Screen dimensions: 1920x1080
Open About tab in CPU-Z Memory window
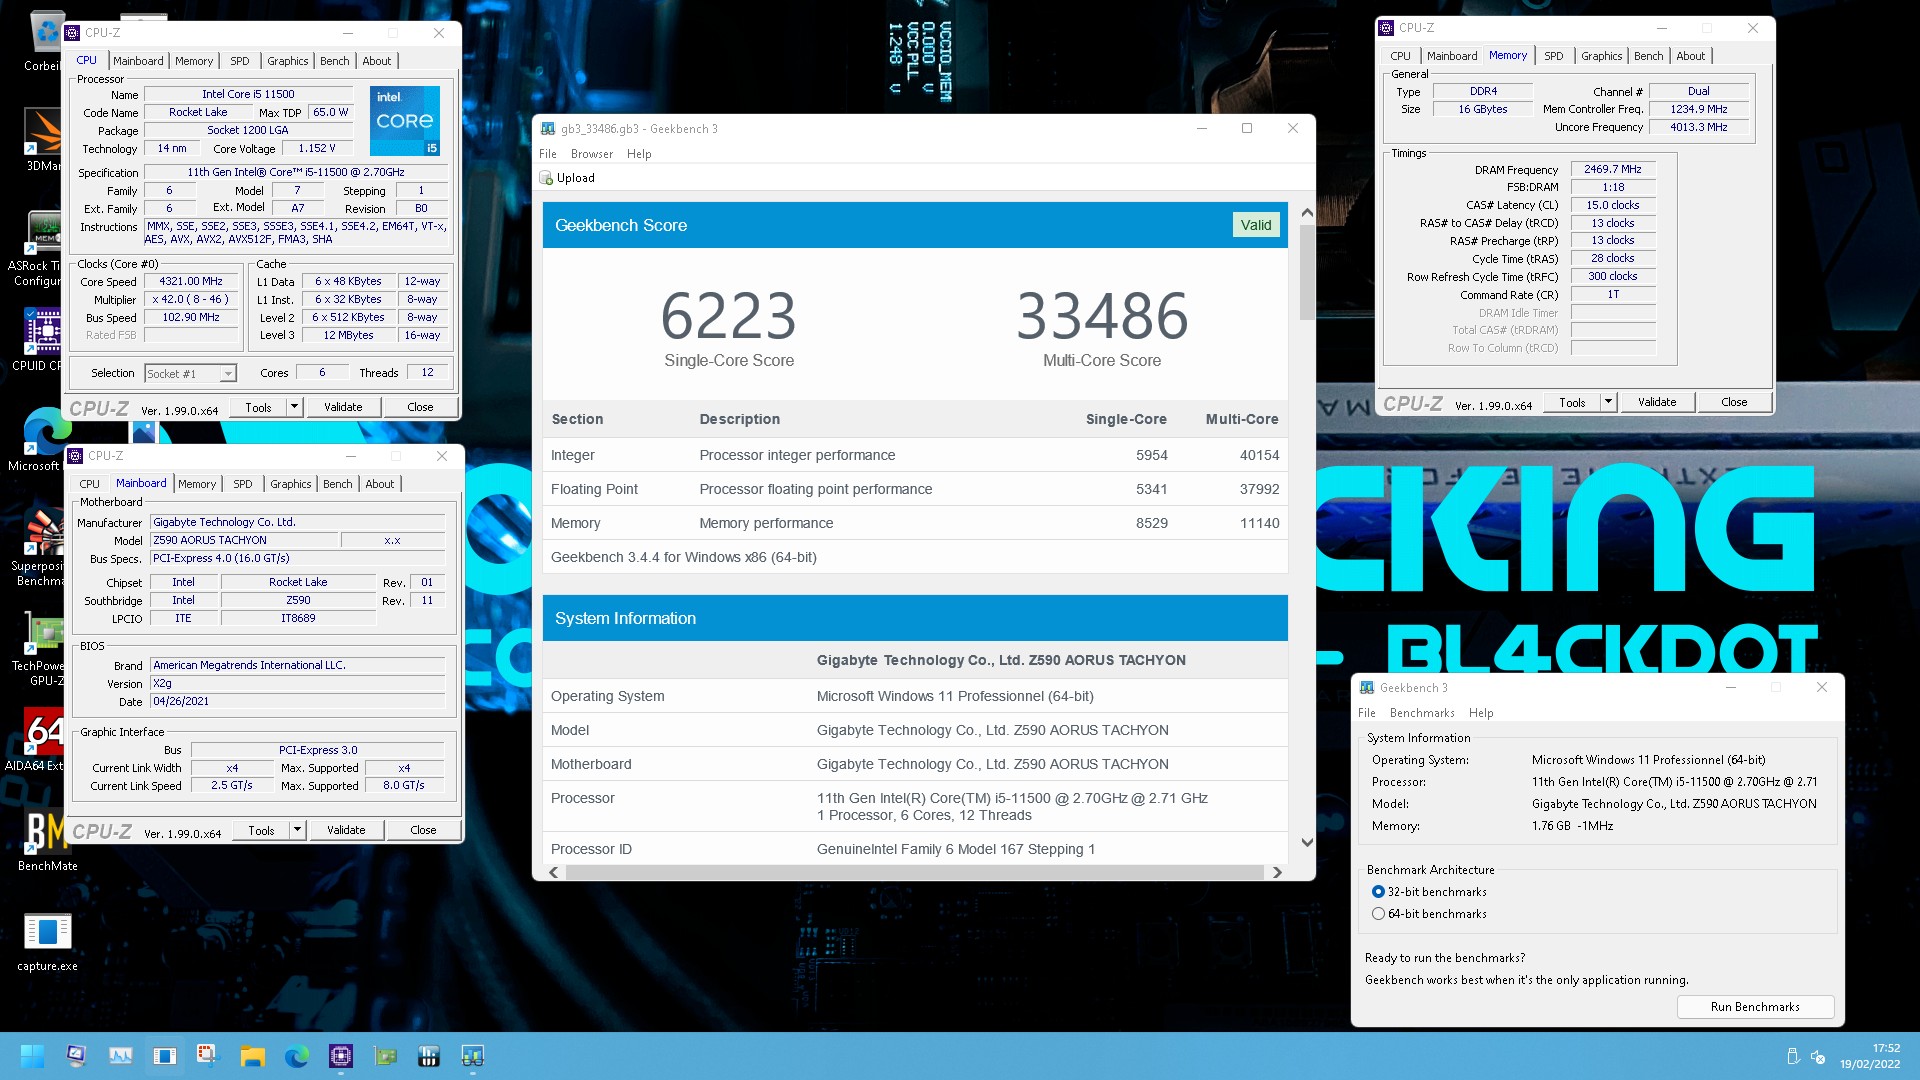coord(1691,56)
